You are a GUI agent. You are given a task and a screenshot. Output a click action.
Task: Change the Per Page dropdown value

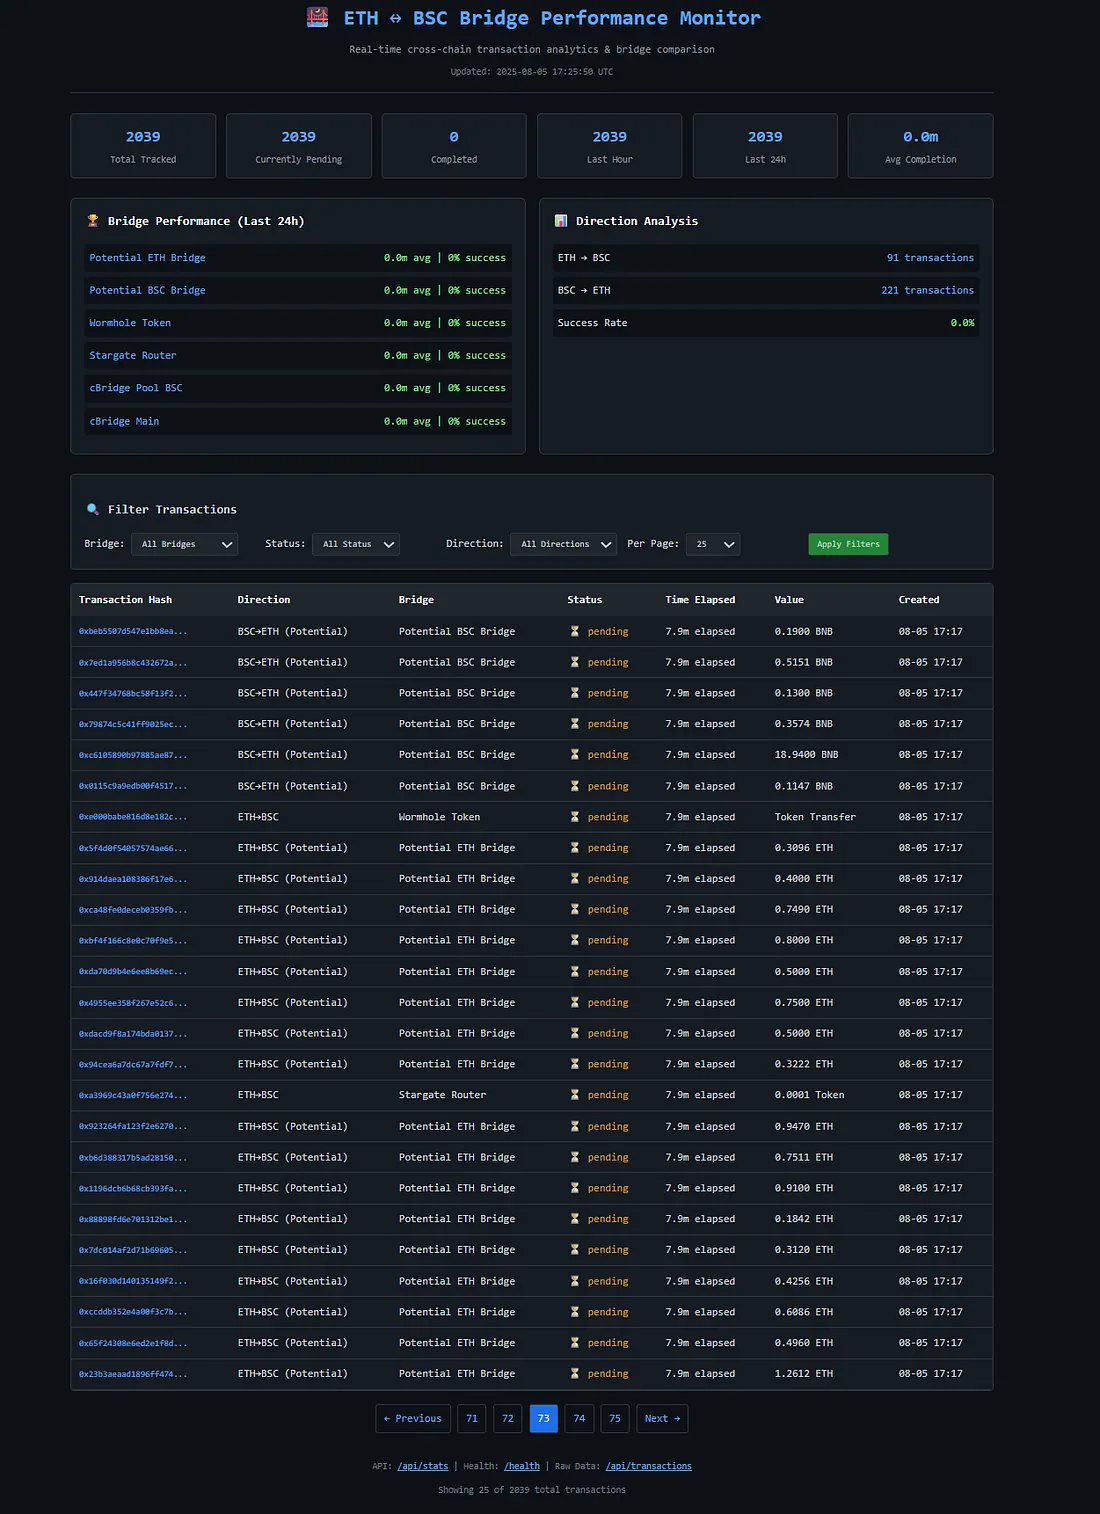(713, 544)
